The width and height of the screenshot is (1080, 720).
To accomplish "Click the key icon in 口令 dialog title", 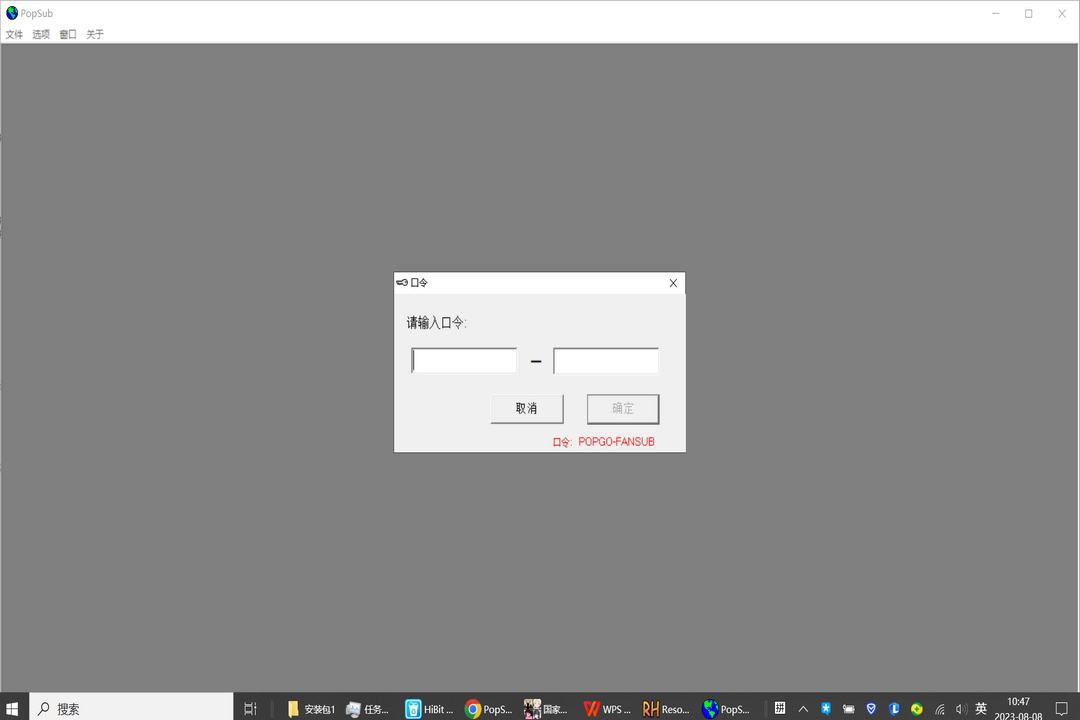I will (x=402, y=283).
